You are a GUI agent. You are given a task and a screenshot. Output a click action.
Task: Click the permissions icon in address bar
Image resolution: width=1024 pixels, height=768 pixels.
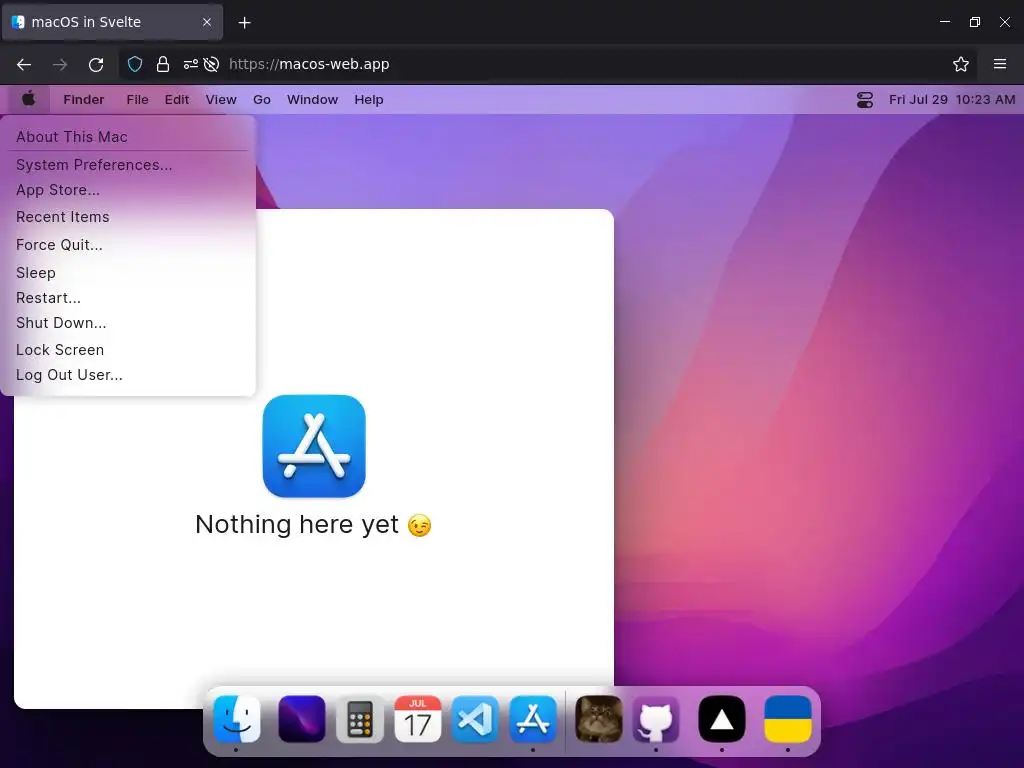point(191,64)
